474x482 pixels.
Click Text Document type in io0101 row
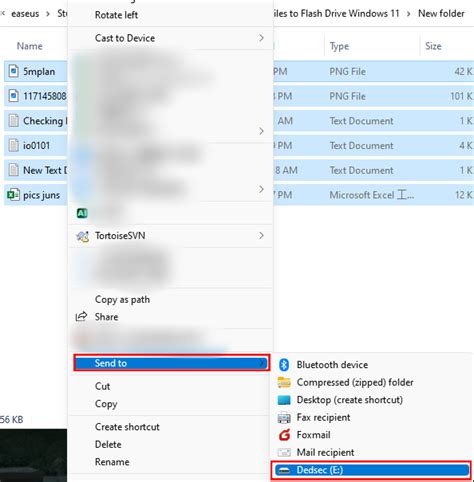(x=361, y=146)
